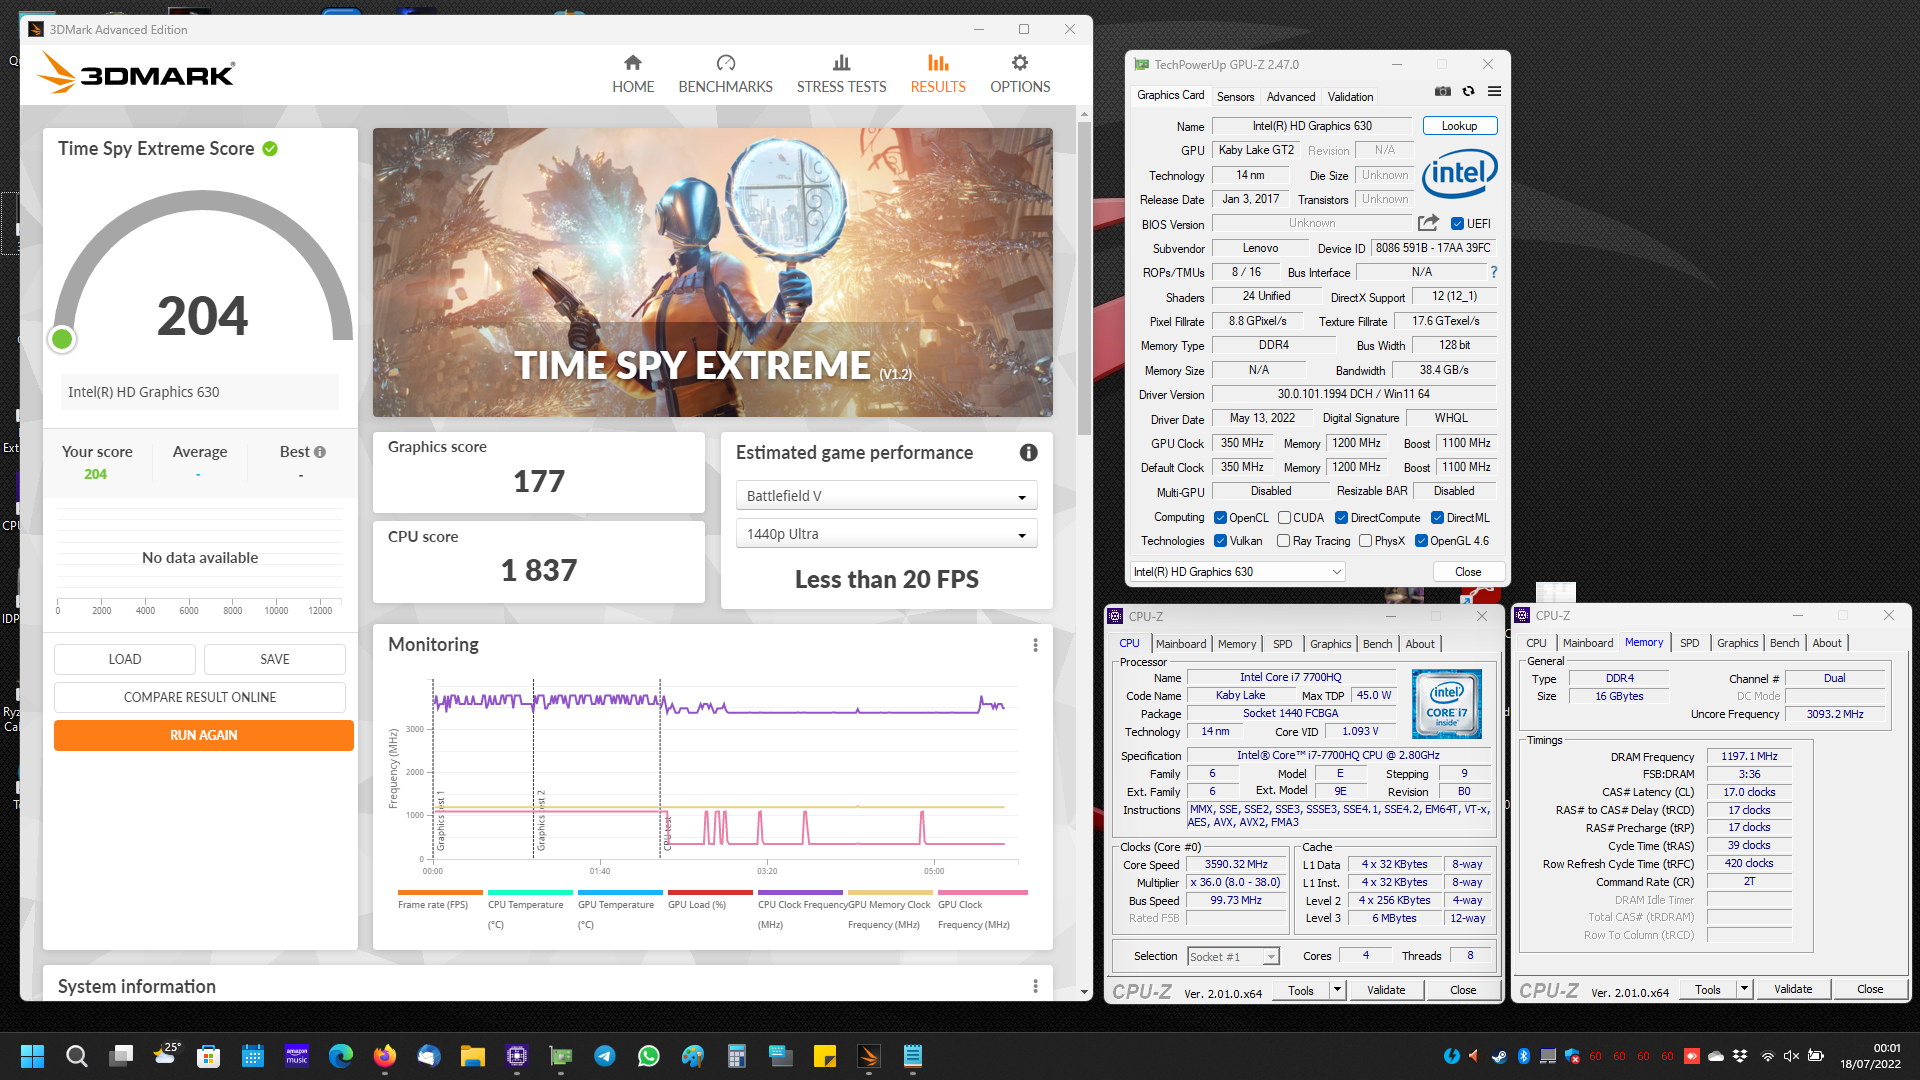Viewport: 1920px width, 1080px height.
Task: Switch to Advanced tab in GPU-Z
Action: [x=1291, y=97]
